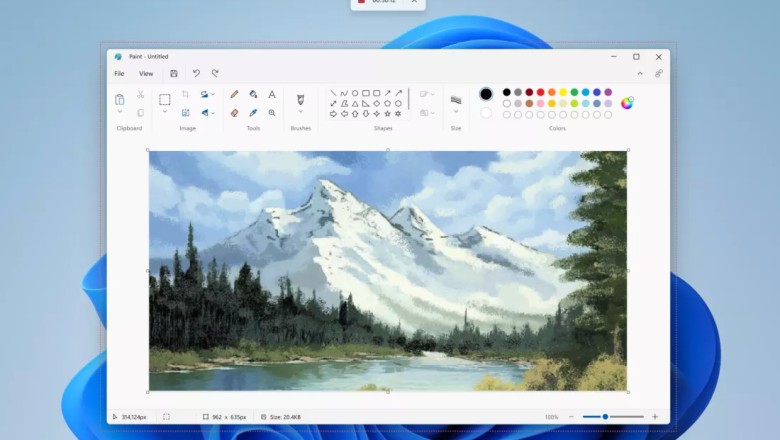Choose the Curve shape
The height and width of the screenshot is (440, 780).
pos(344,93)
